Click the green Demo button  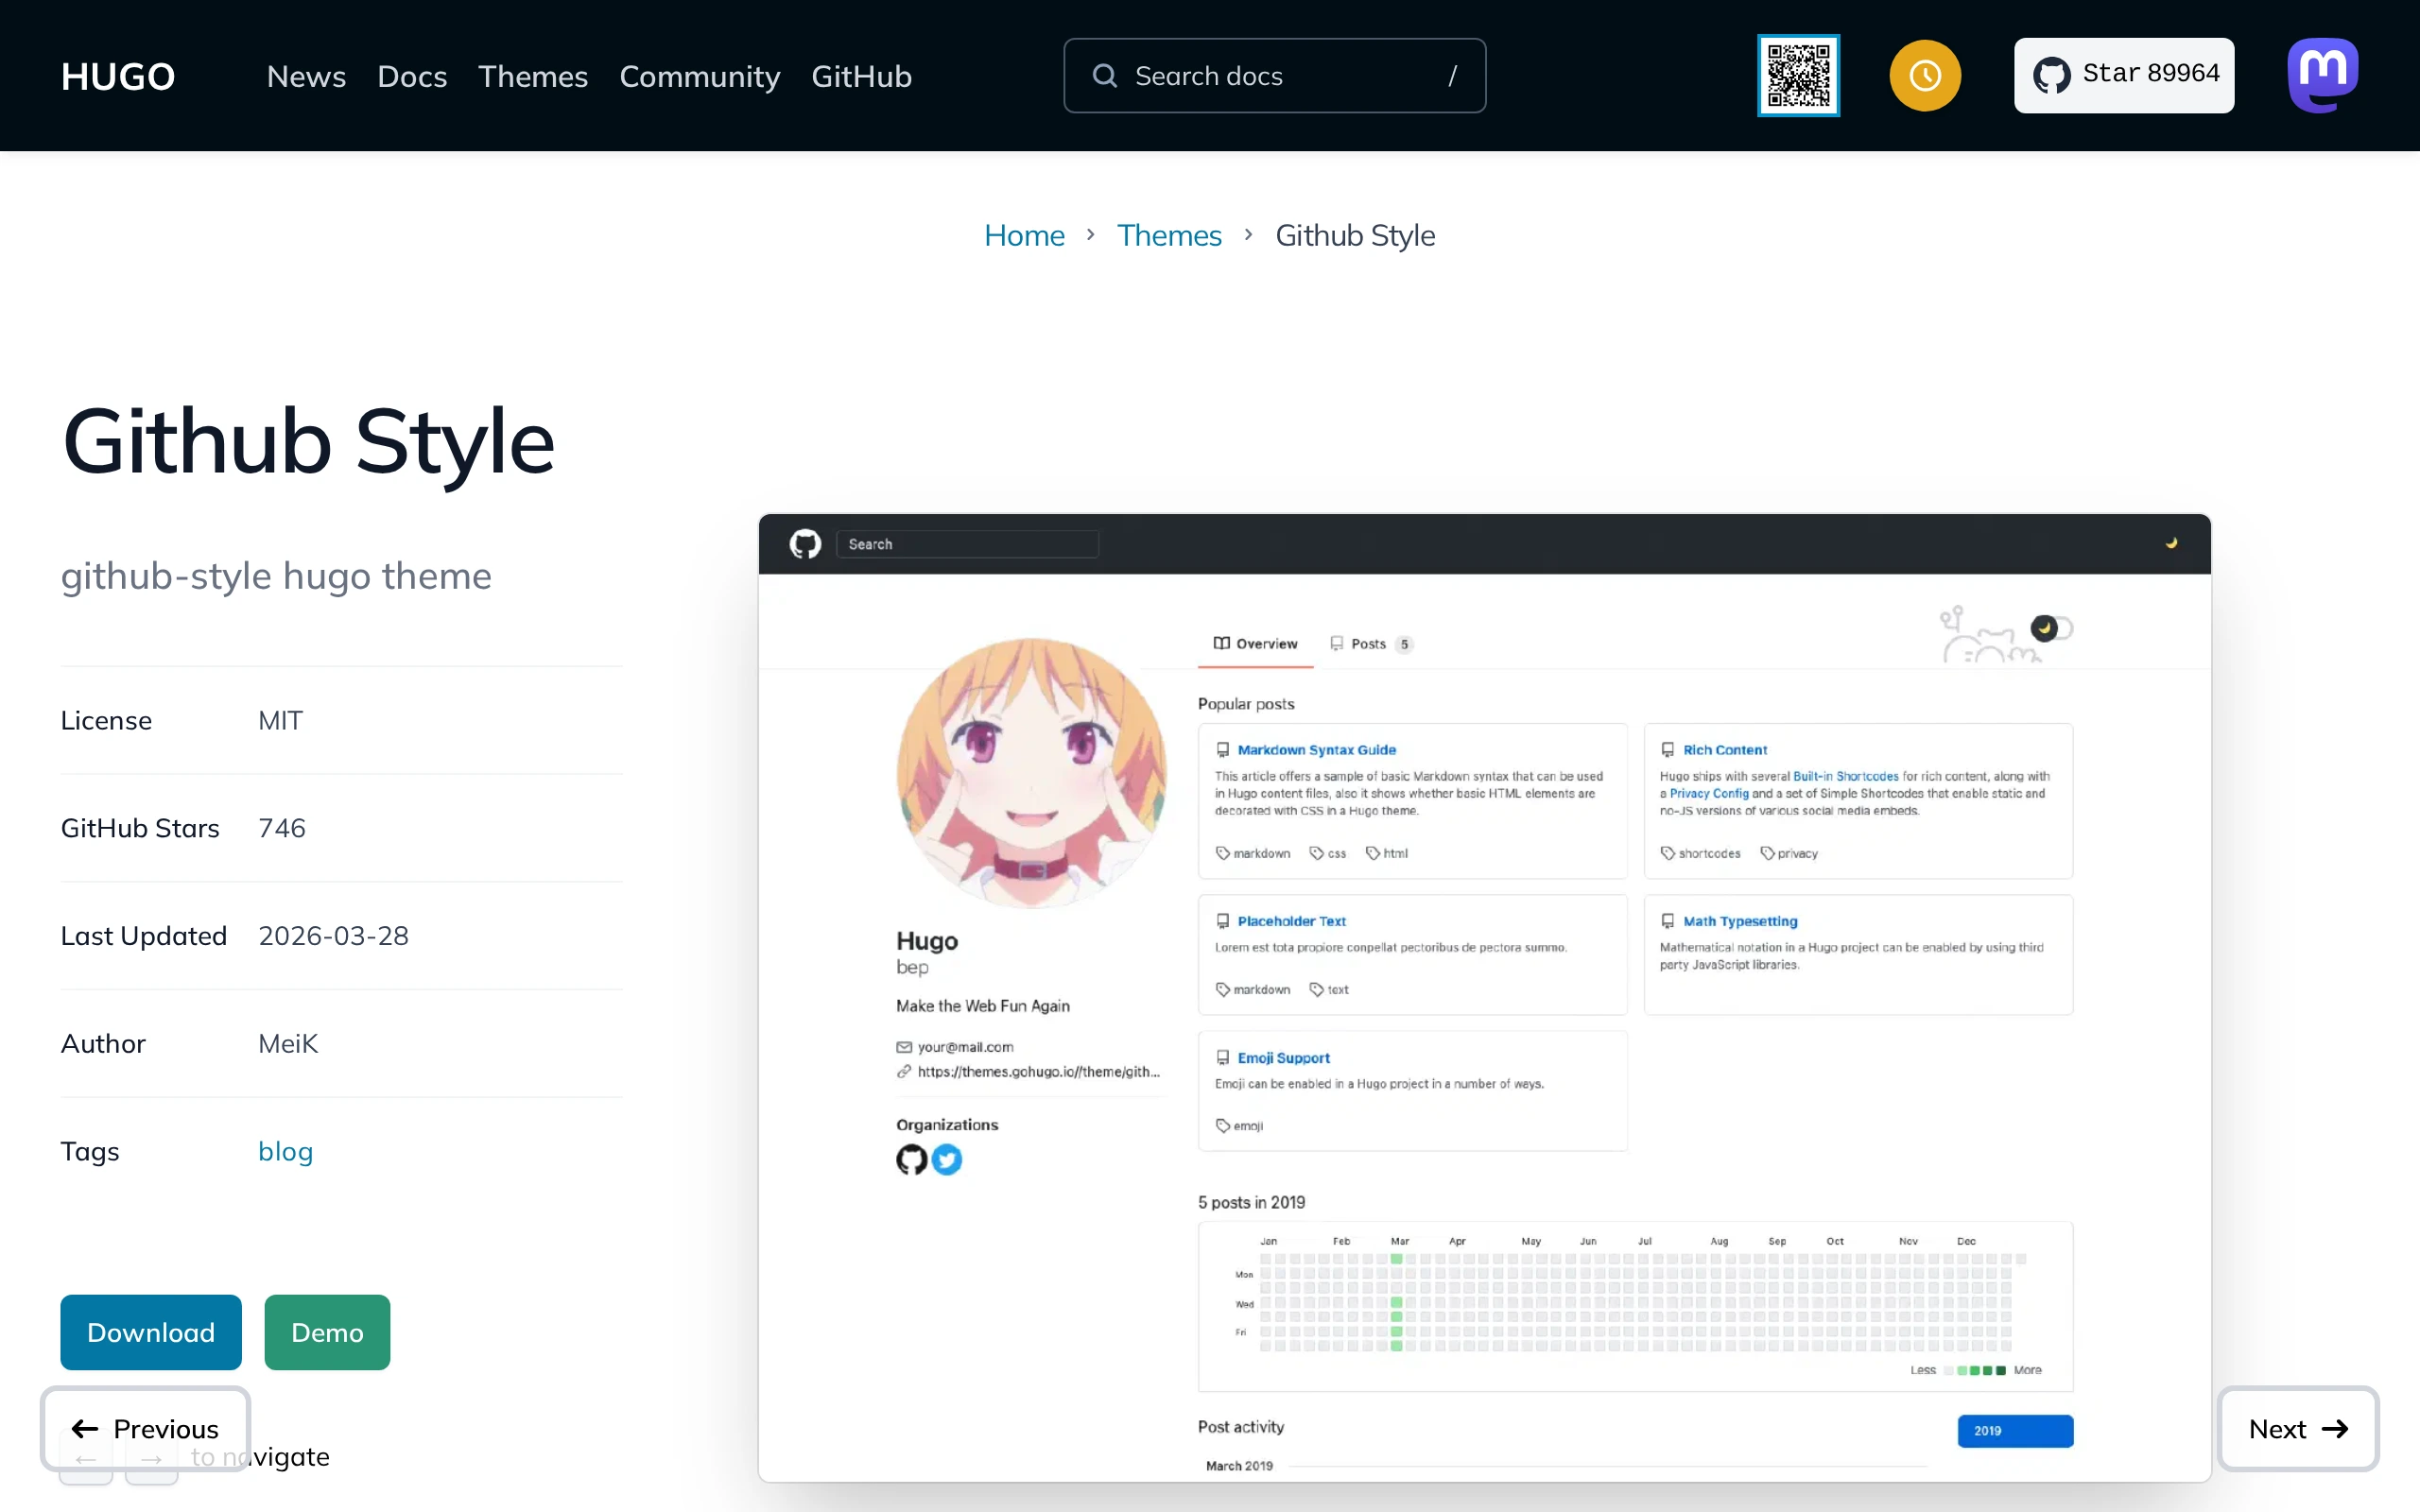click(327, 1332)
